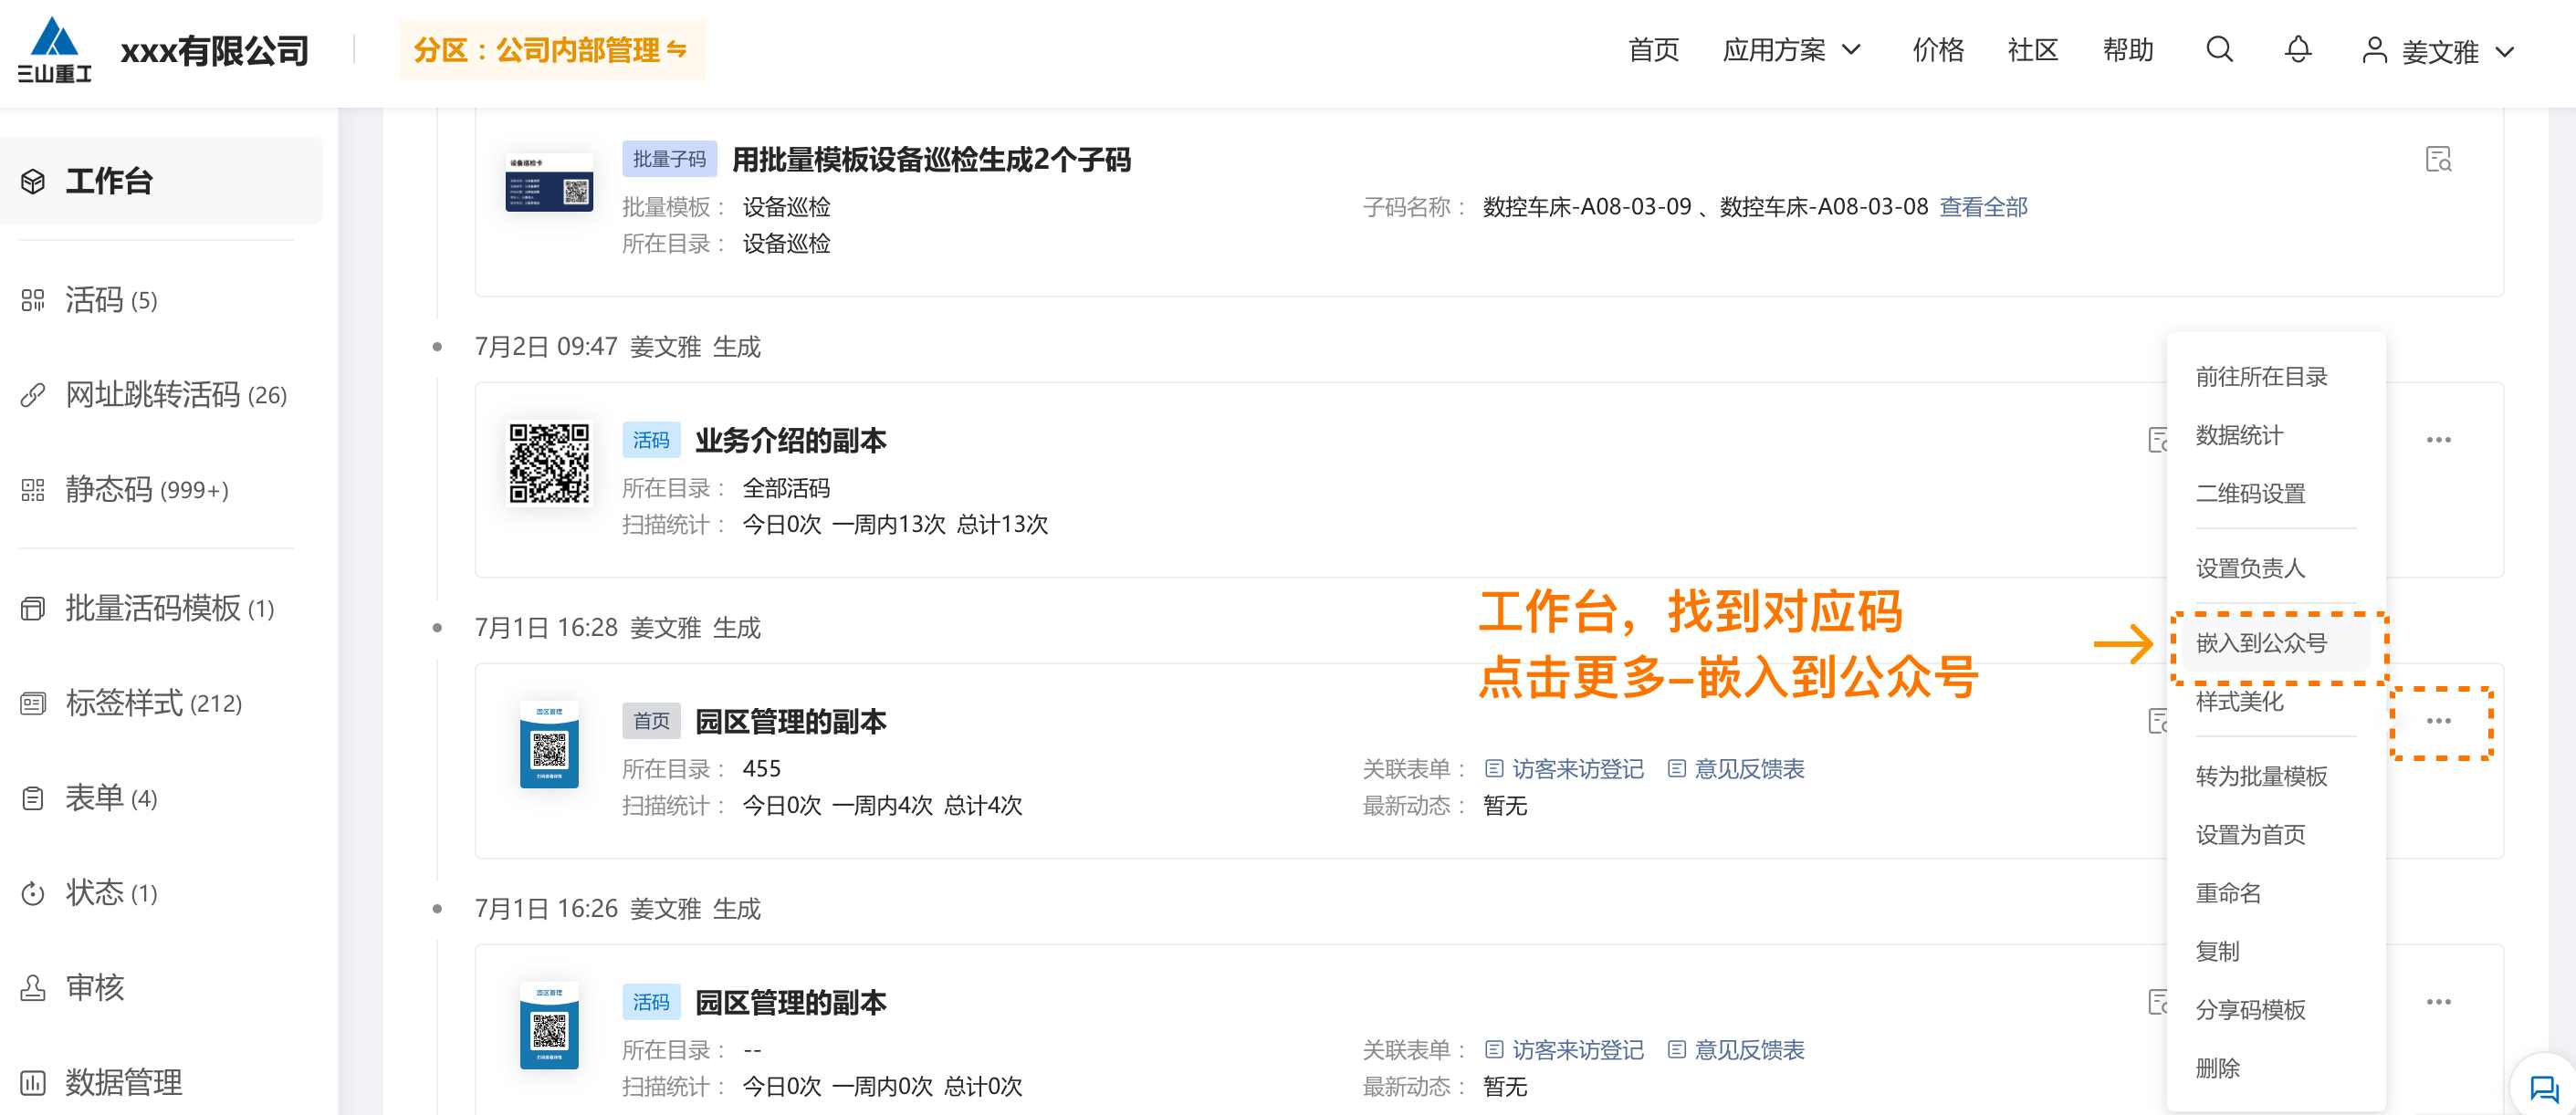Click the 首页 园区管理的副本 poster thumbnail
The height and width of the screenshot is (1115, 2576).
pyautogui.click(x=549, y=745)
